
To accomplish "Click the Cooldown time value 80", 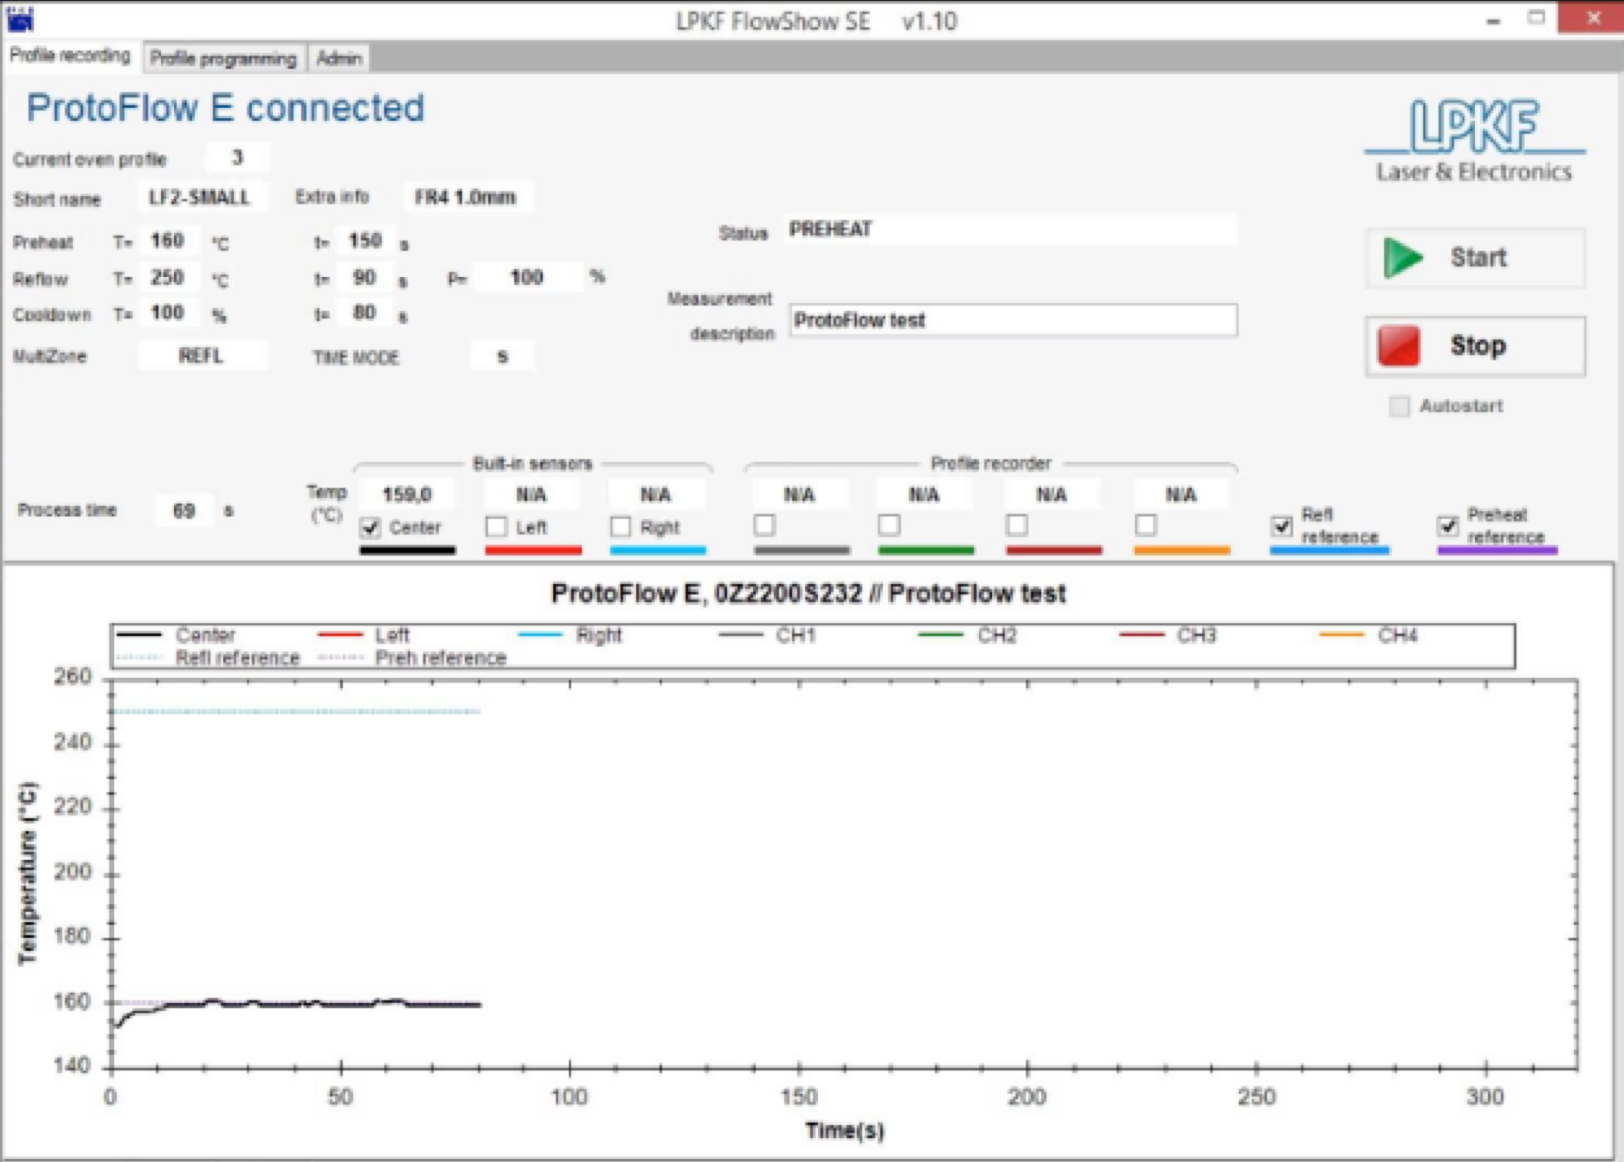I will click(365, 313).
